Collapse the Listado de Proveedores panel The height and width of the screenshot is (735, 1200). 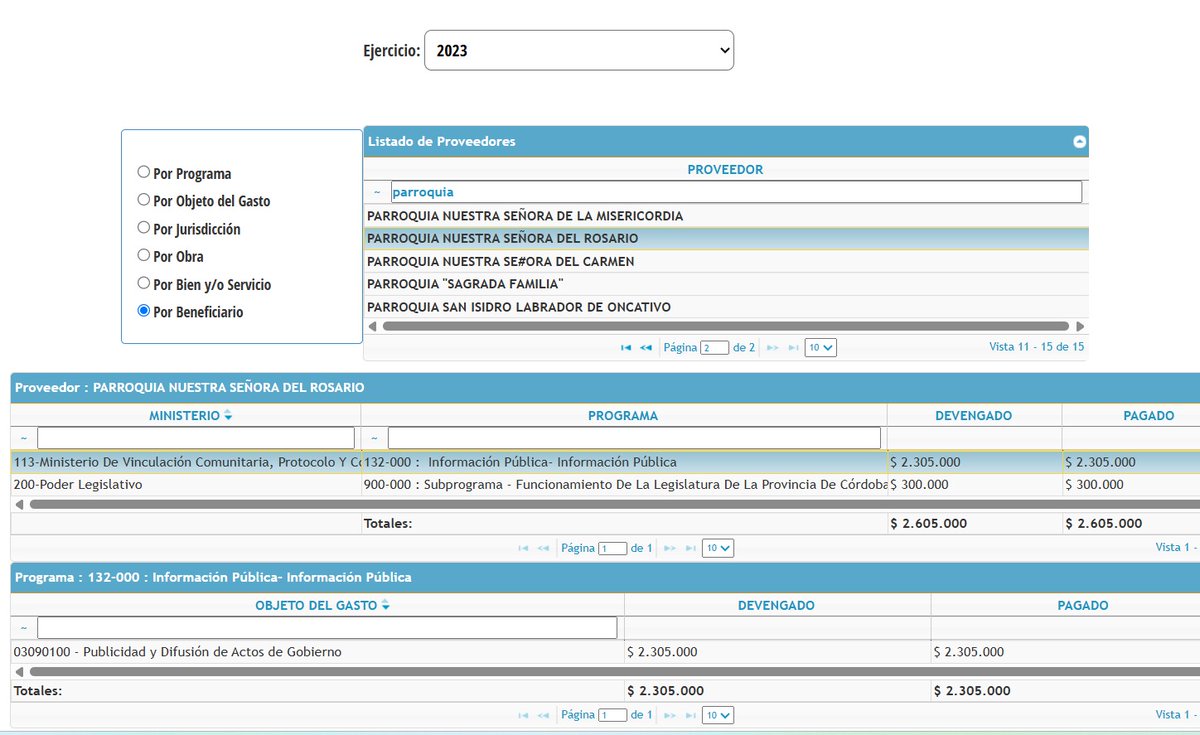[1078, 141]
